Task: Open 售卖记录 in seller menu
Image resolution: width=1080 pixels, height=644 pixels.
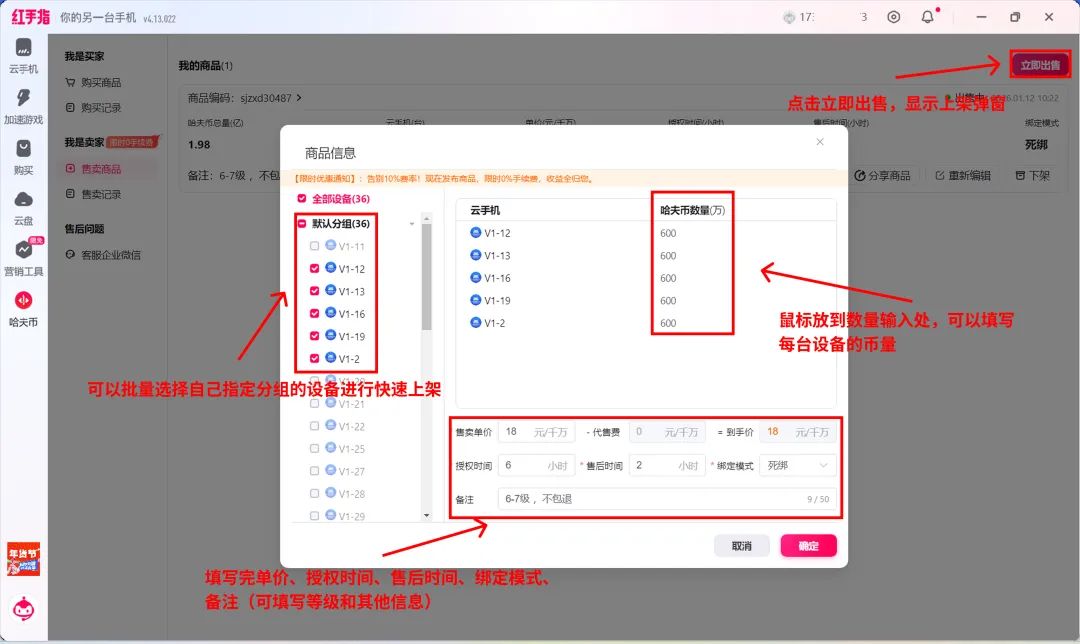Action: pyautogui.click(x=94, y=194)
